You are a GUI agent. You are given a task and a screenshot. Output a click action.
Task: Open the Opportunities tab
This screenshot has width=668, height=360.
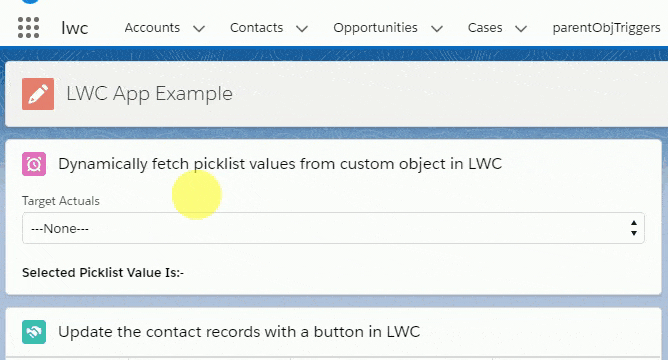click(375, 28)
